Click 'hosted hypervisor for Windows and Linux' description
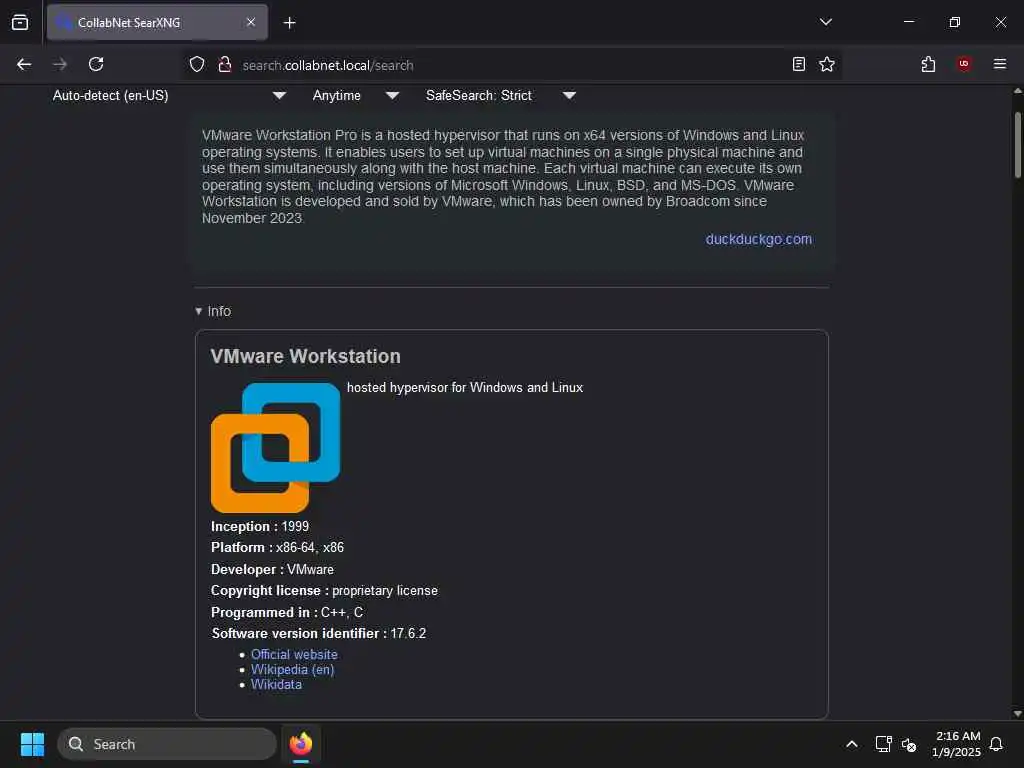Screen dimensions: 1024x768 464,387
